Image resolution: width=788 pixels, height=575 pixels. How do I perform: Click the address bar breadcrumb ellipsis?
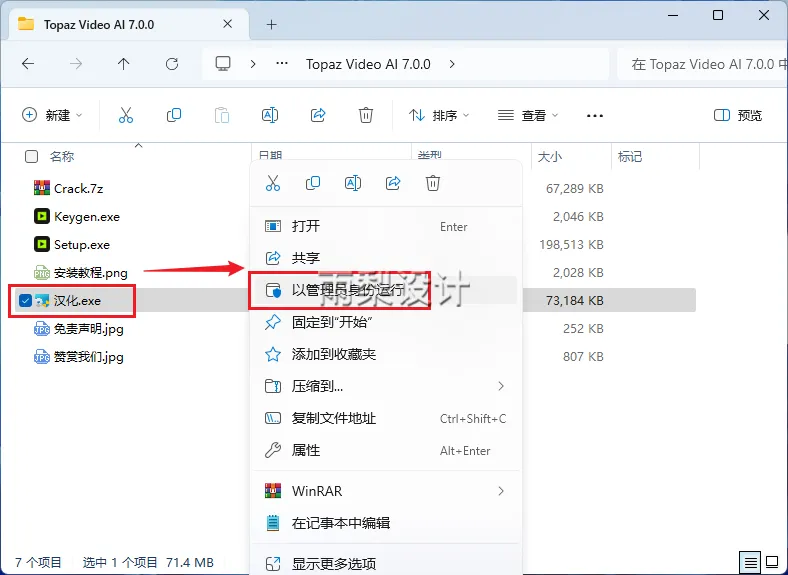282,63
